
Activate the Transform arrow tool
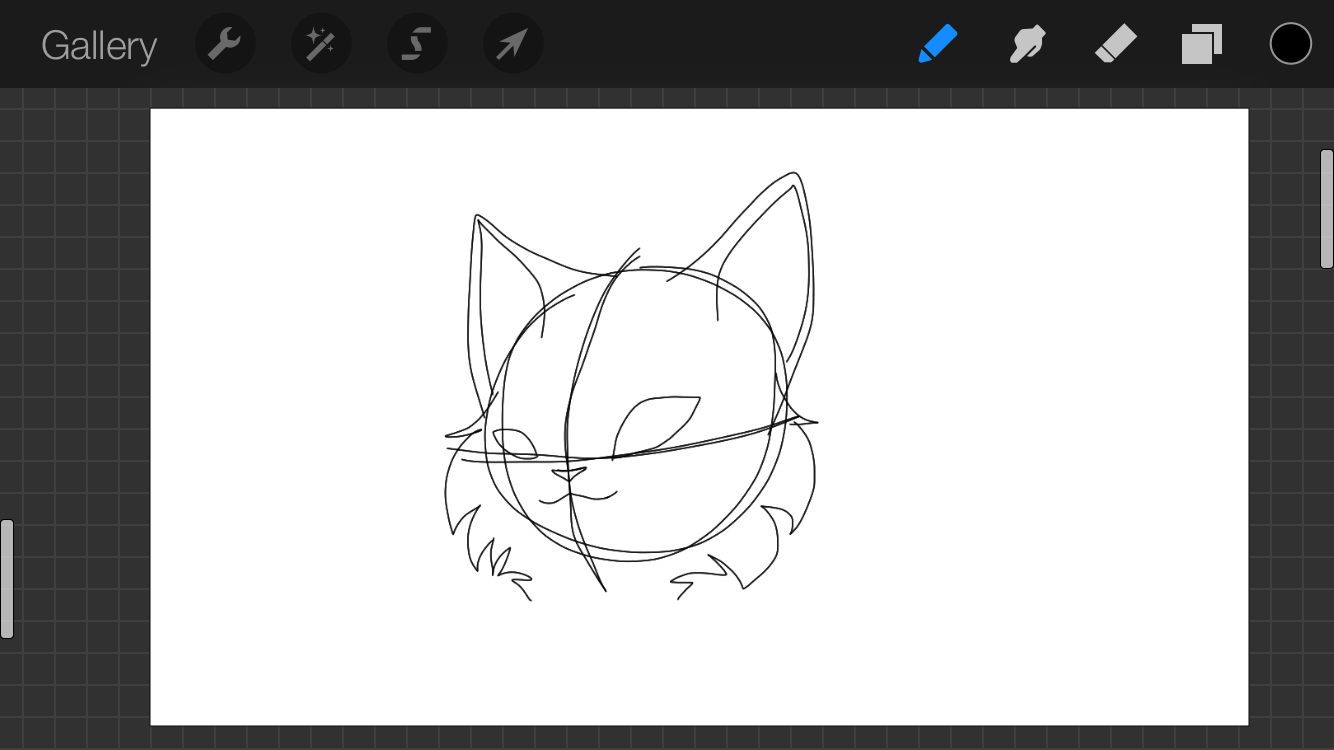[x=513, y=45]
